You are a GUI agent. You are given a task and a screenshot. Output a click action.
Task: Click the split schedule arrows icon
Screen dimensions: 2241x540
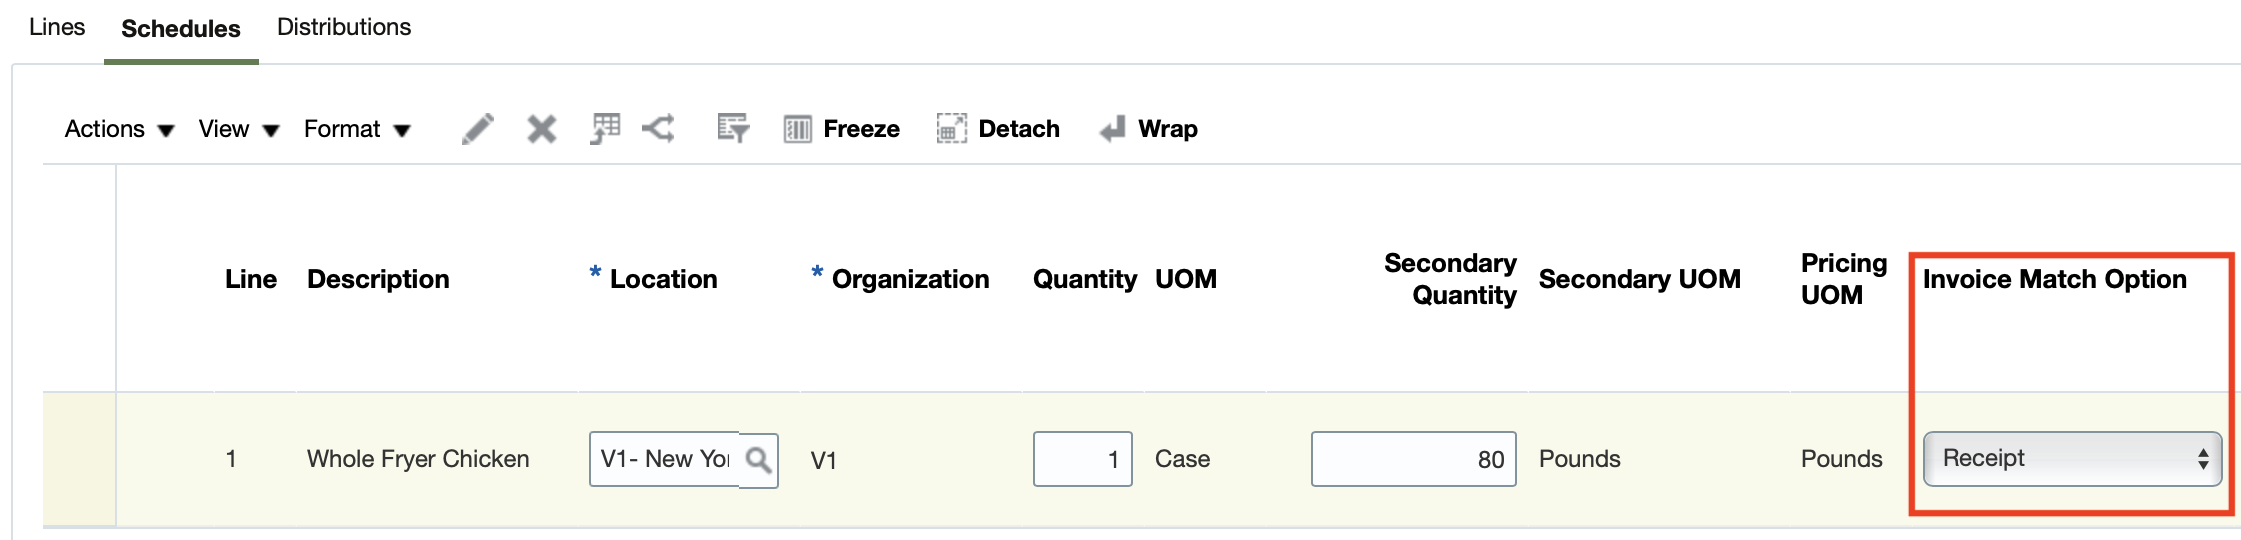click(x=658, y=129)
